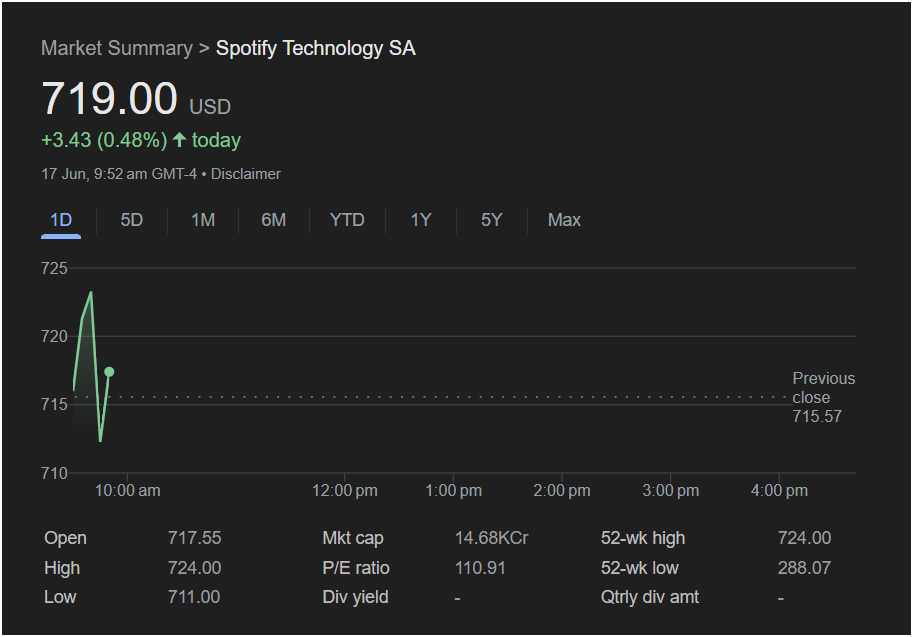This screenshot has width=913, height=637.
Task: Click the 725 y-axis label
Action: pyautogui.click(x=54, y=268)
